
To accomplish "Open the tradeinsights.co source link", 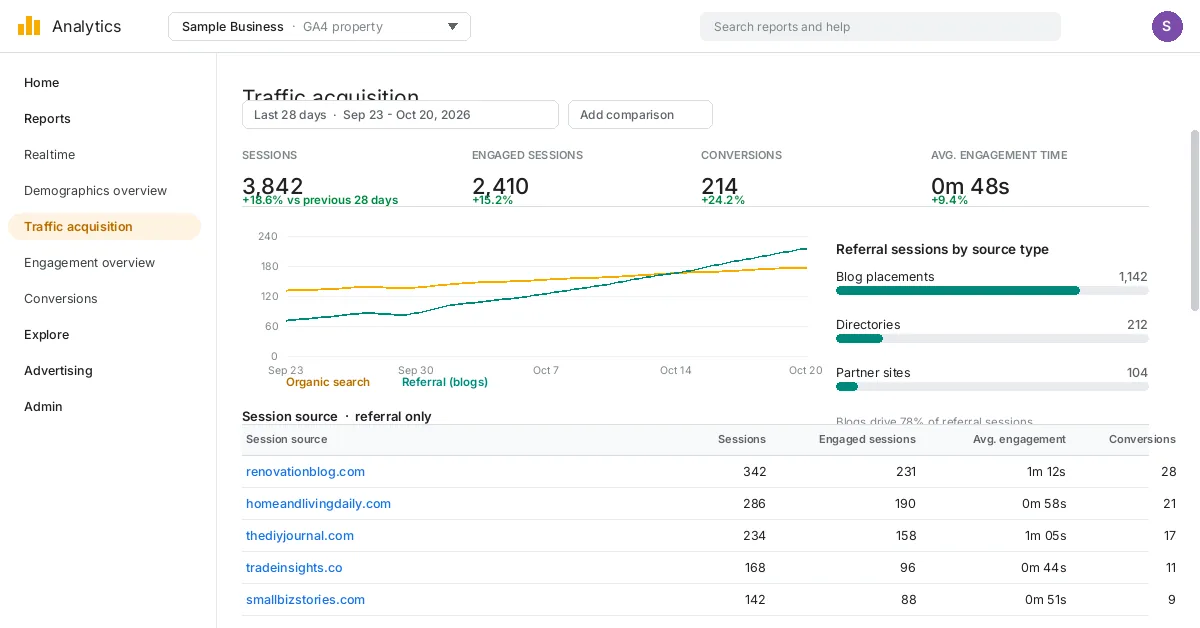I will point(294,568).
